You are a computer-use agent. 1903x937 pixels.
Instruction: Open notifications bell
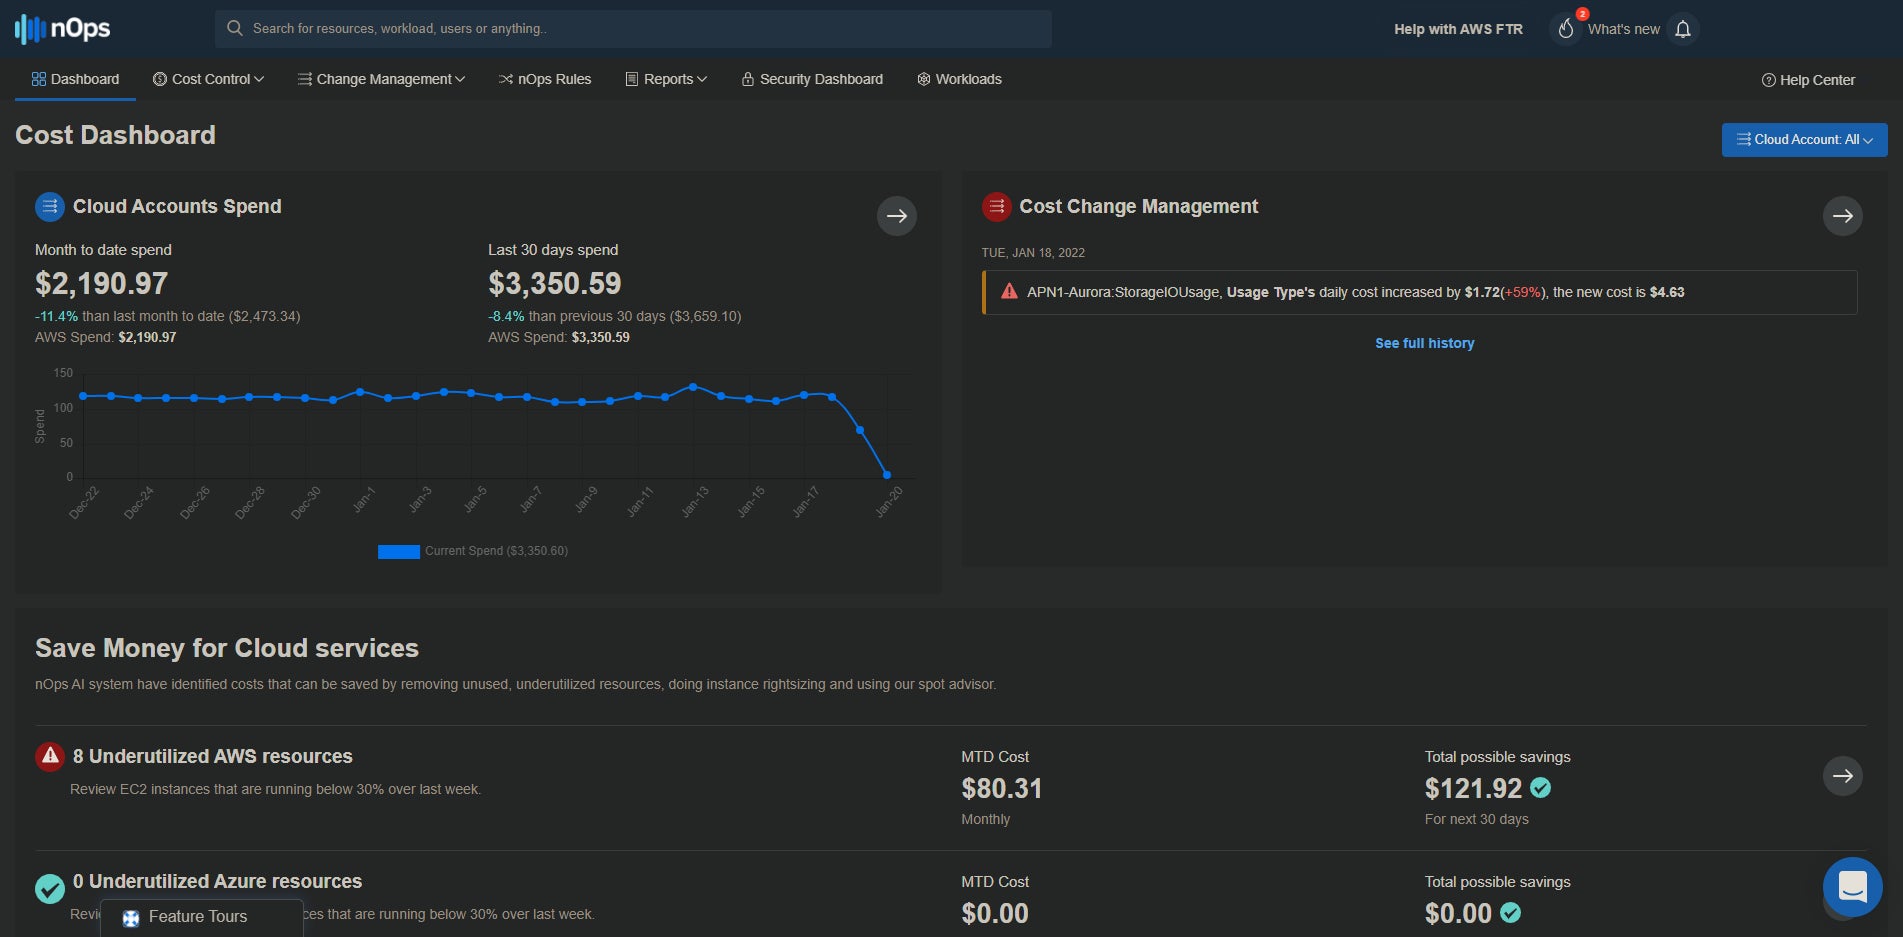[1683, 29]
